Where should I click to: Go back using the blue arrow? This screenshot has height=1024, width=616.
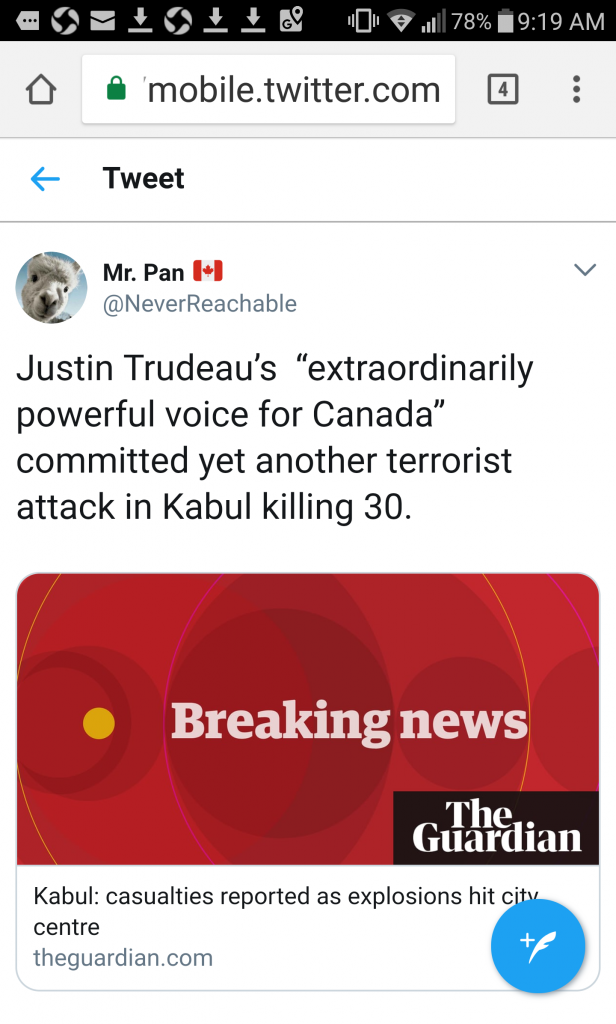coord(45,179)
